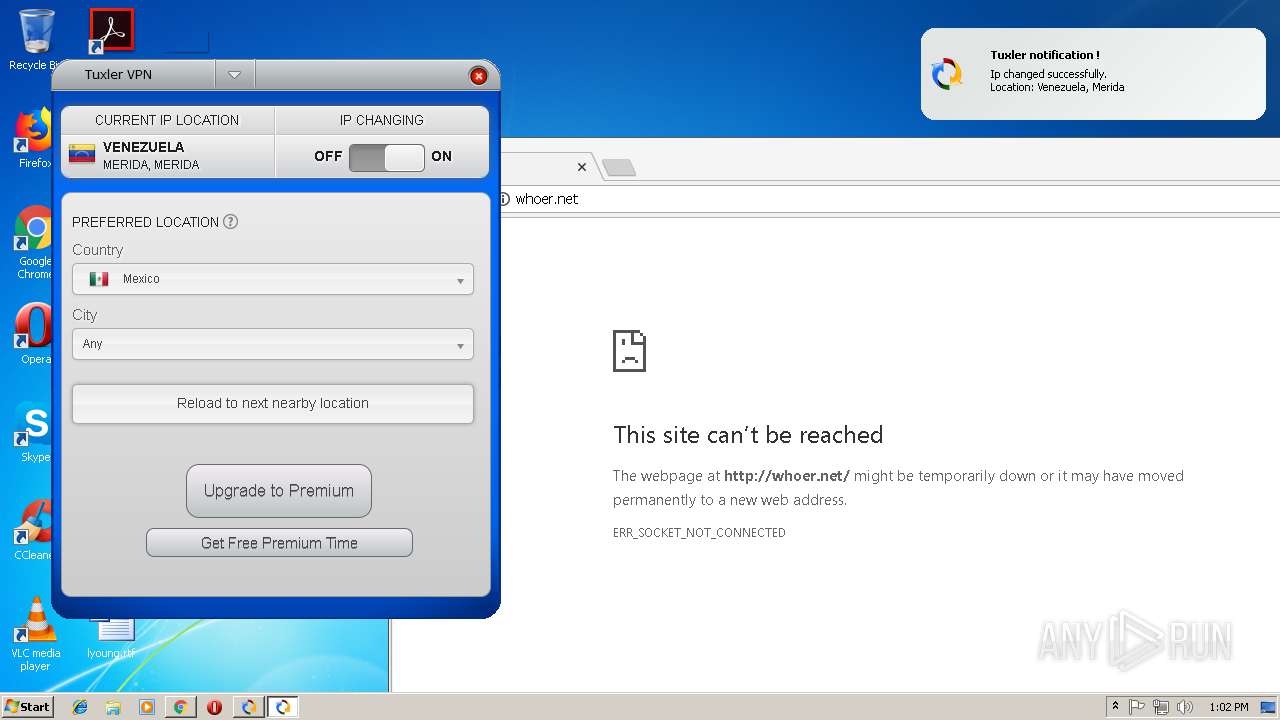
Task: Click the Mexico flag in Country field
Action: coord(99,279)
